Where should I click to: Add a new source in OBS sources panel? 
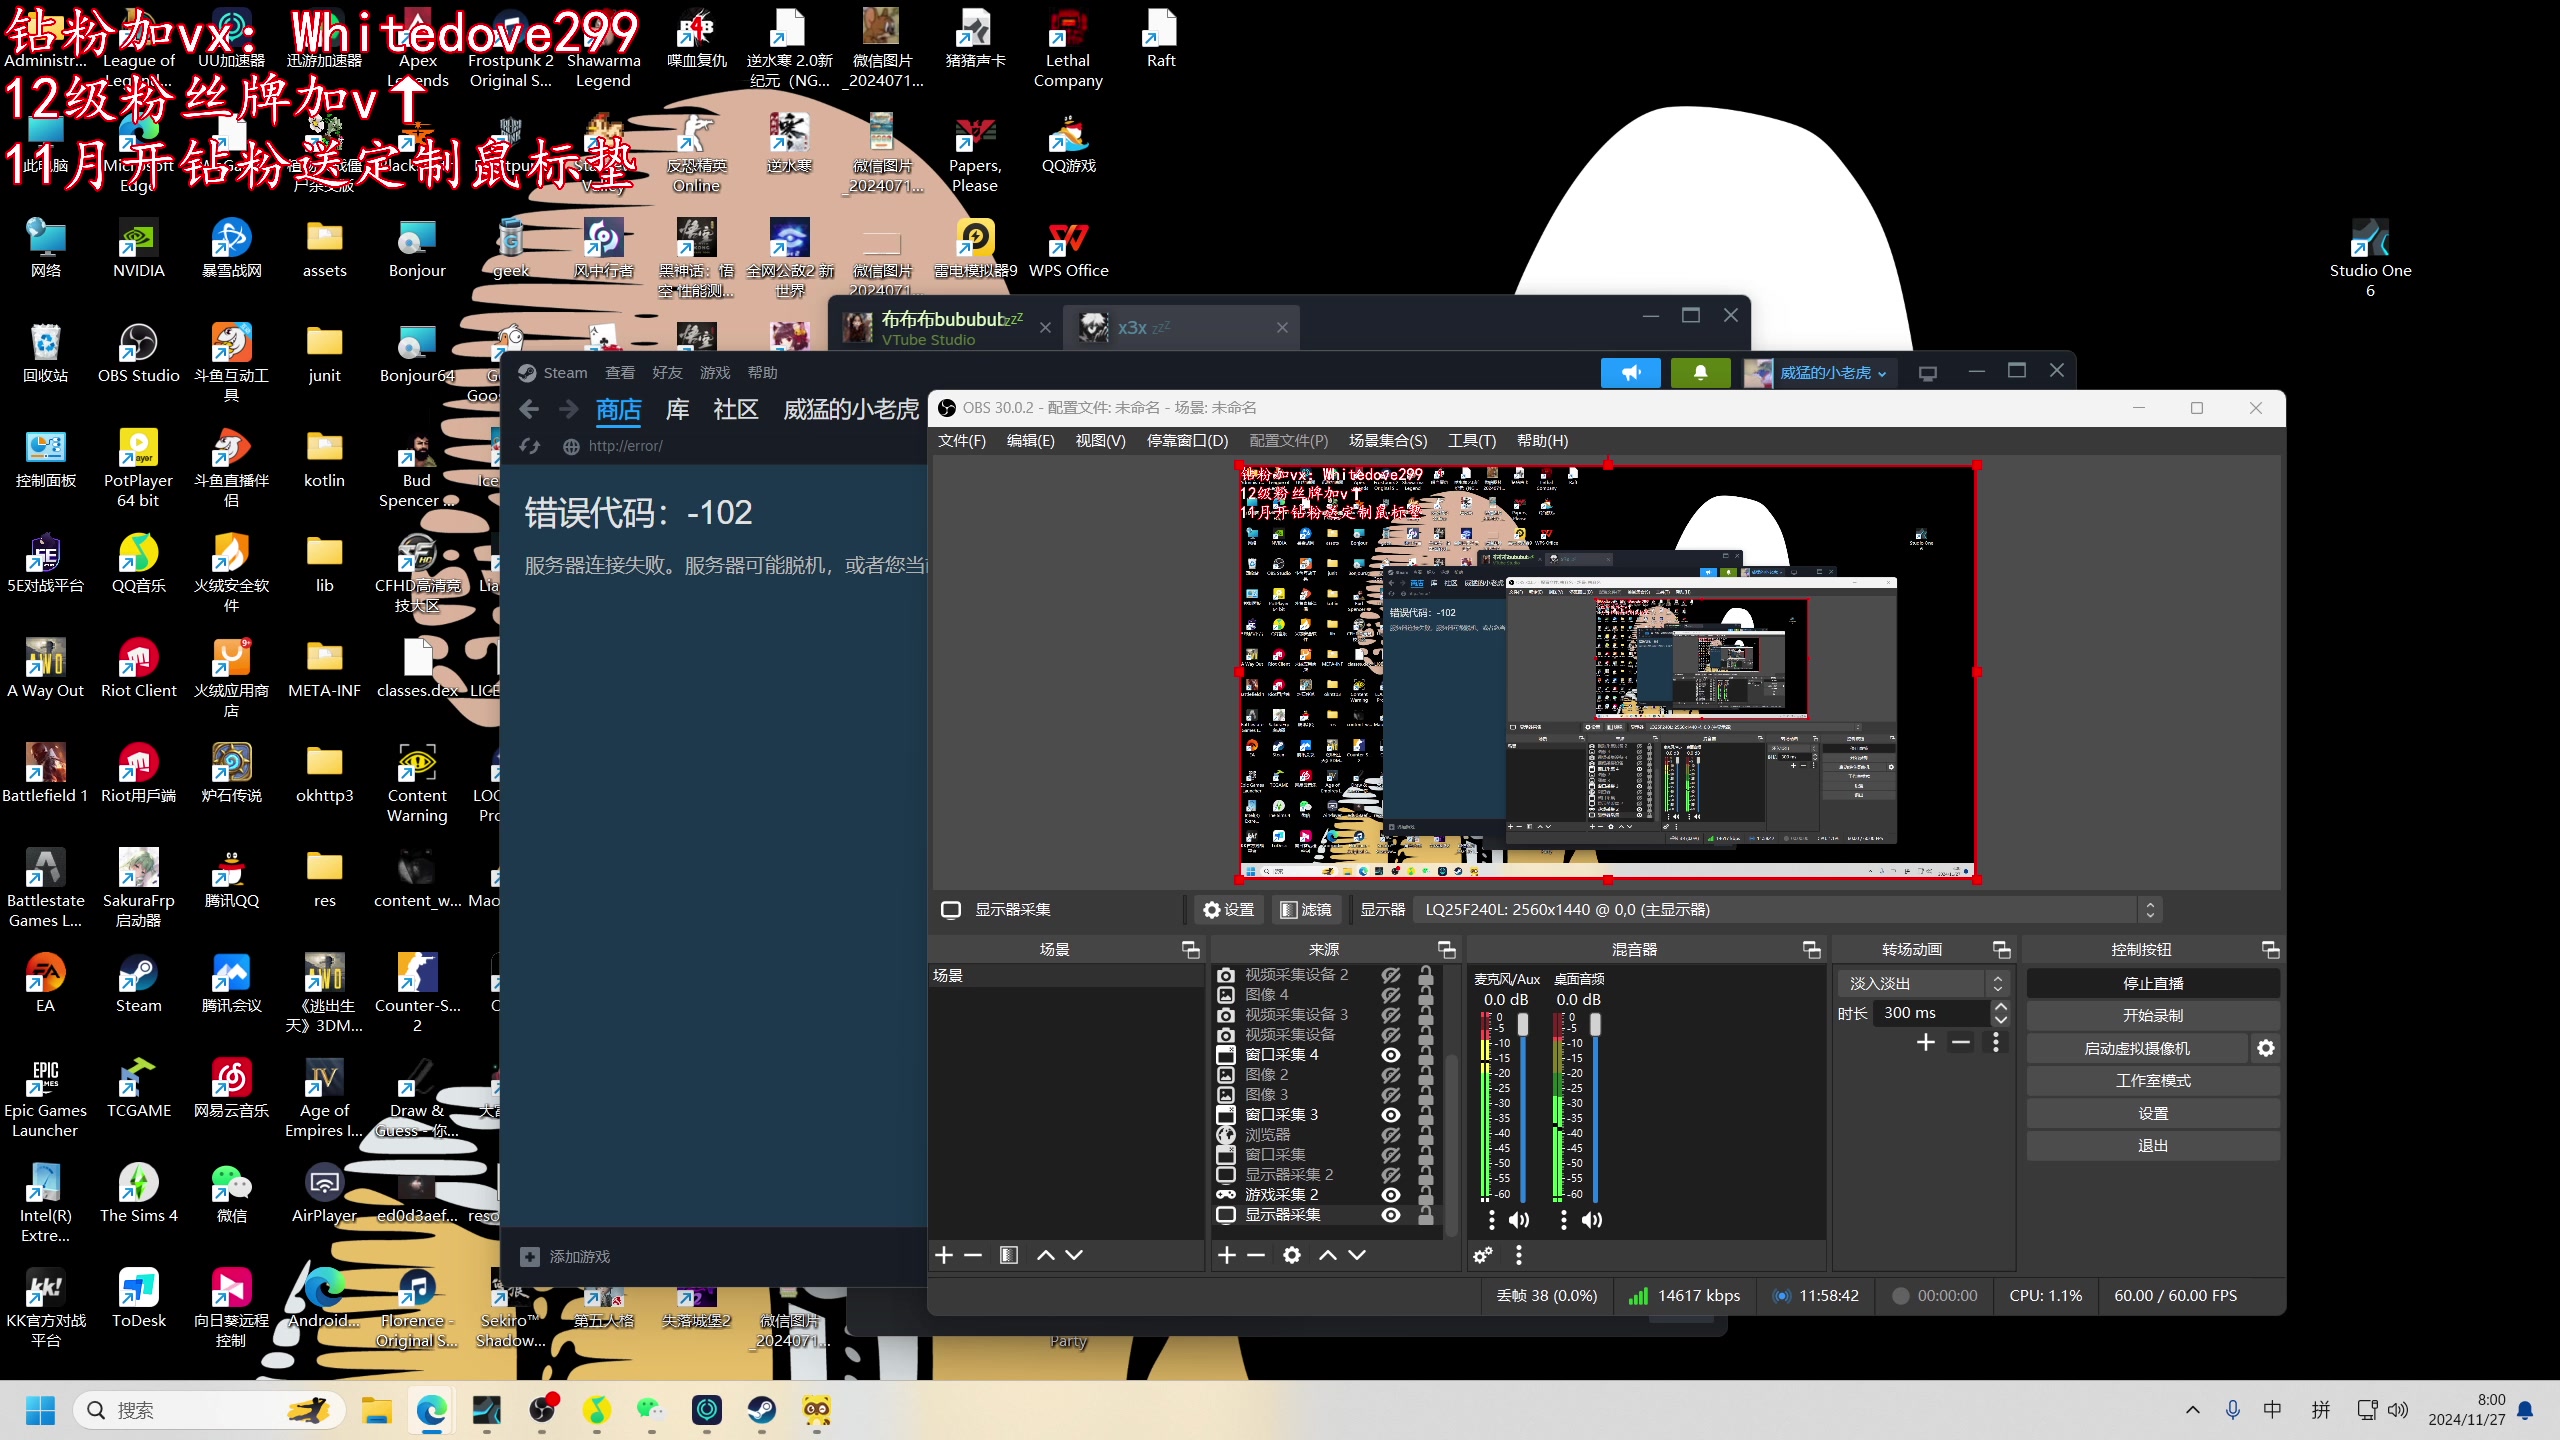[x=1227, y=1255]
